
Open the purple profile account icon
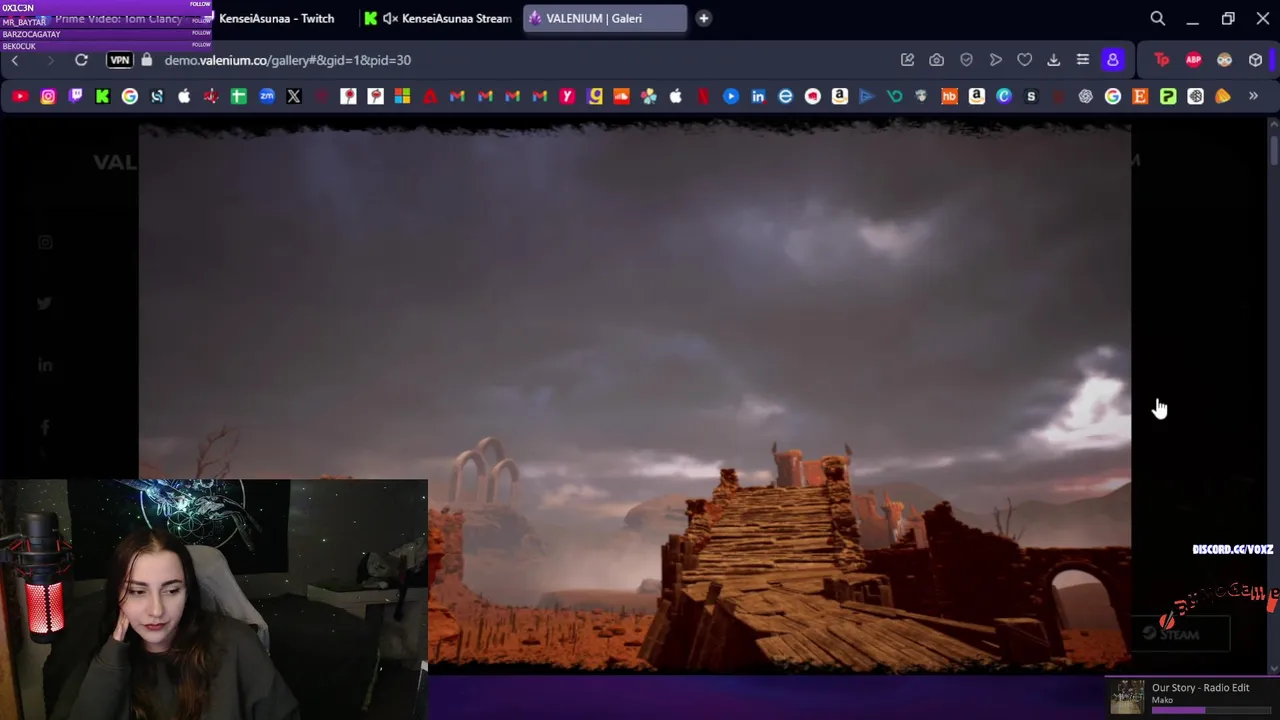1112,60
